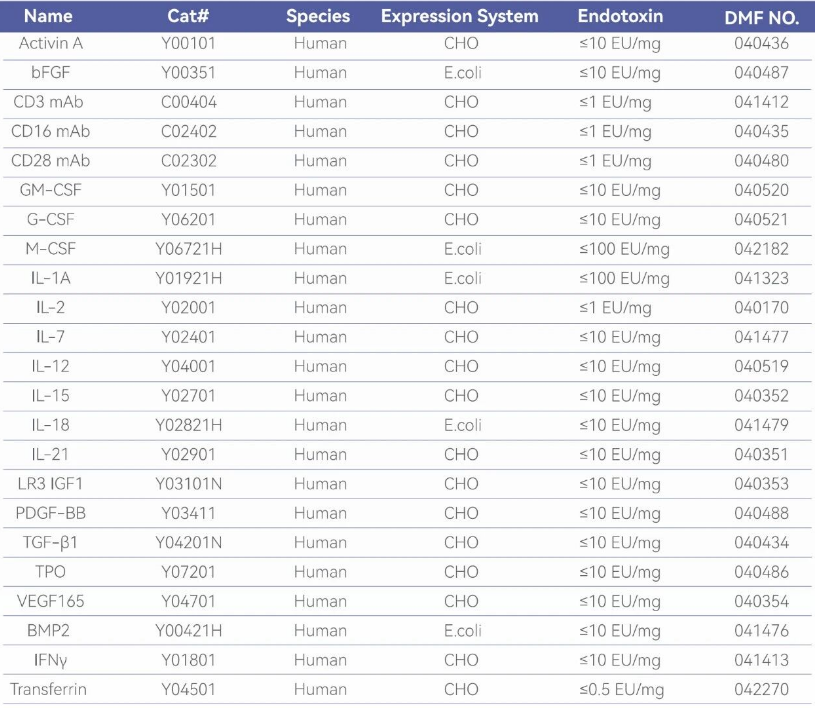Click catalog number C02302
Screen dimensions: 815x708
tap(188, 161)
